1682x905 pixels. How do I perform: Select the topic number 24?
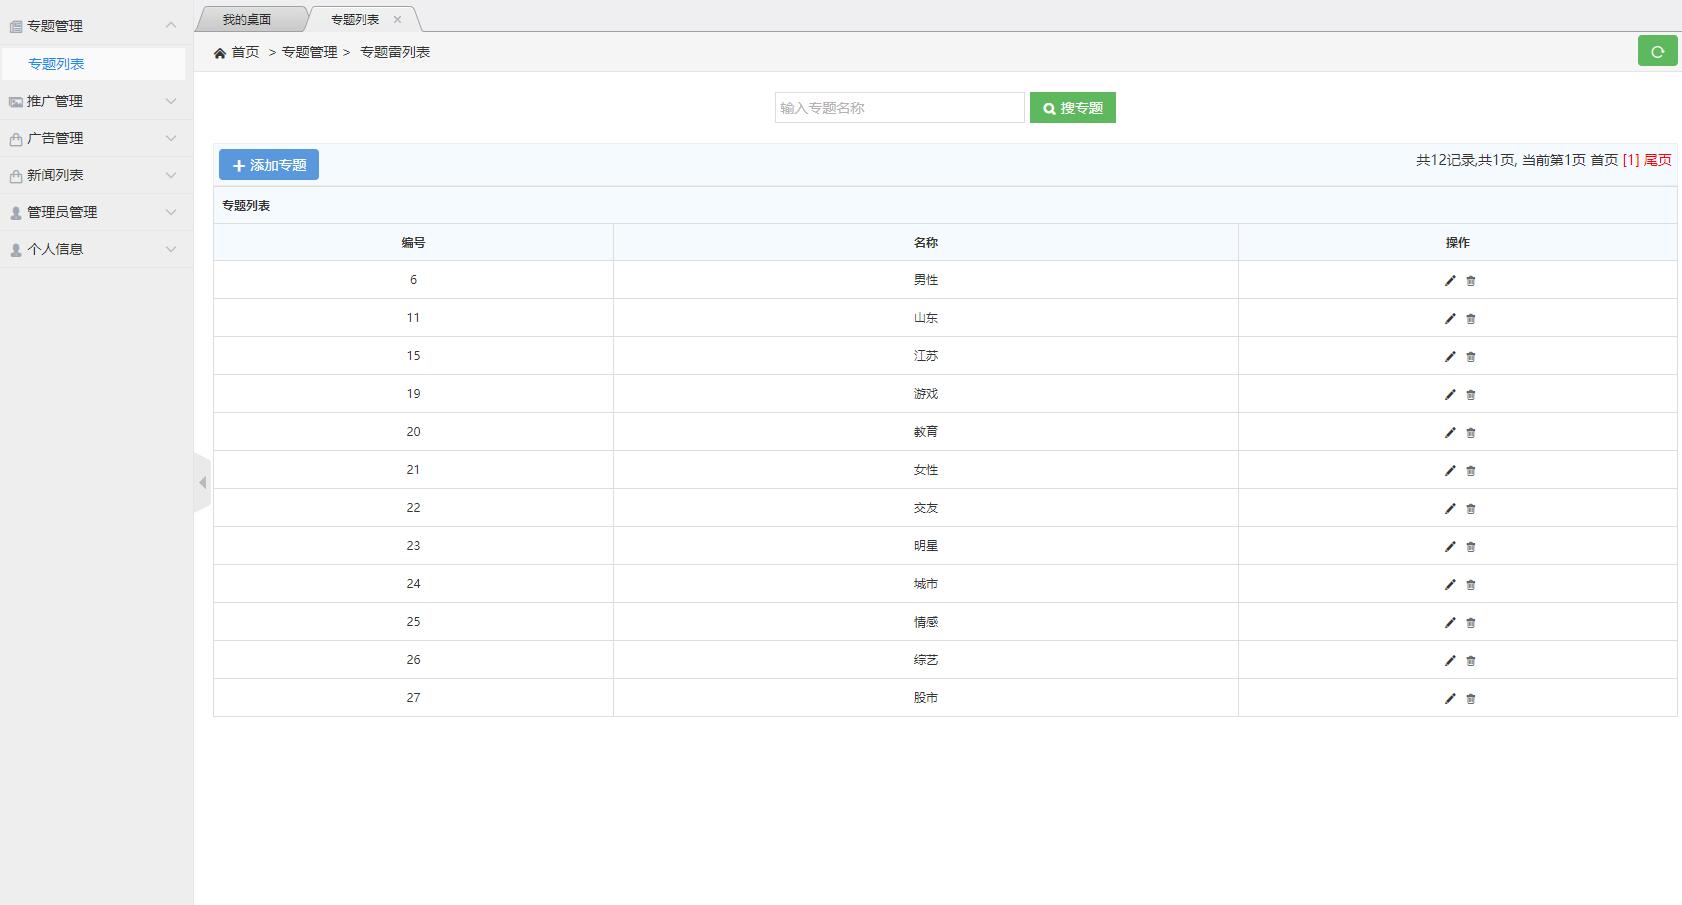(x=413, y=584)
